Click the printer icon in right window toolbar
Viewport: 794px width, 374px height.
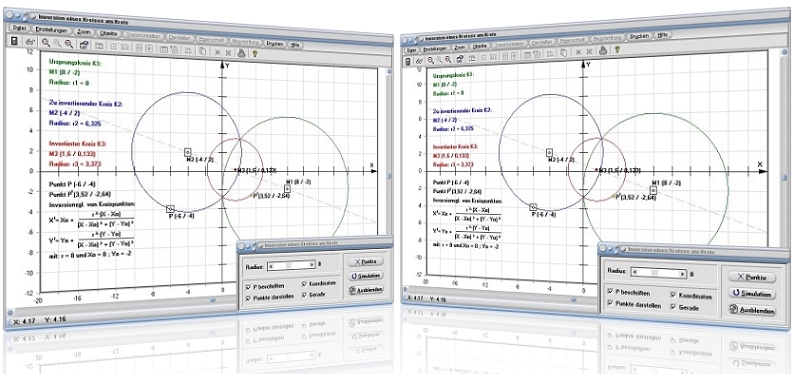603,50
